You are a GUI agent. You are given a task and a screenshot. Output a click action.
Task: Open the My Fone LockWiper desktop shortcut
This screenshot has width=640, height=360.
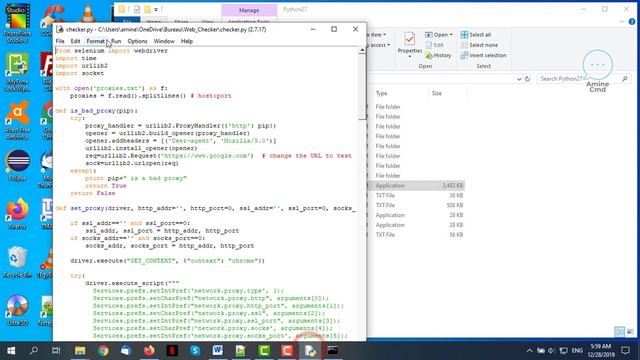click(18, 72)
